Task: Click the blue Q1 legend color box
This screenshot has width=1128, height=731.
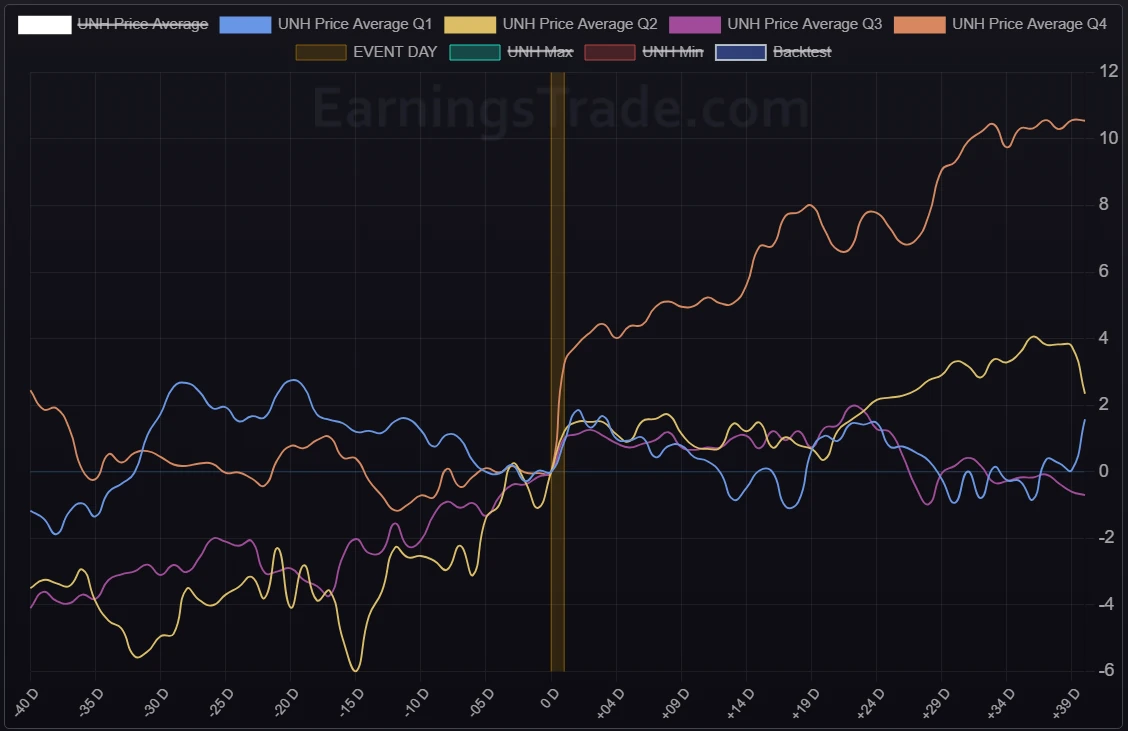Action: click(x=245, y=24)
